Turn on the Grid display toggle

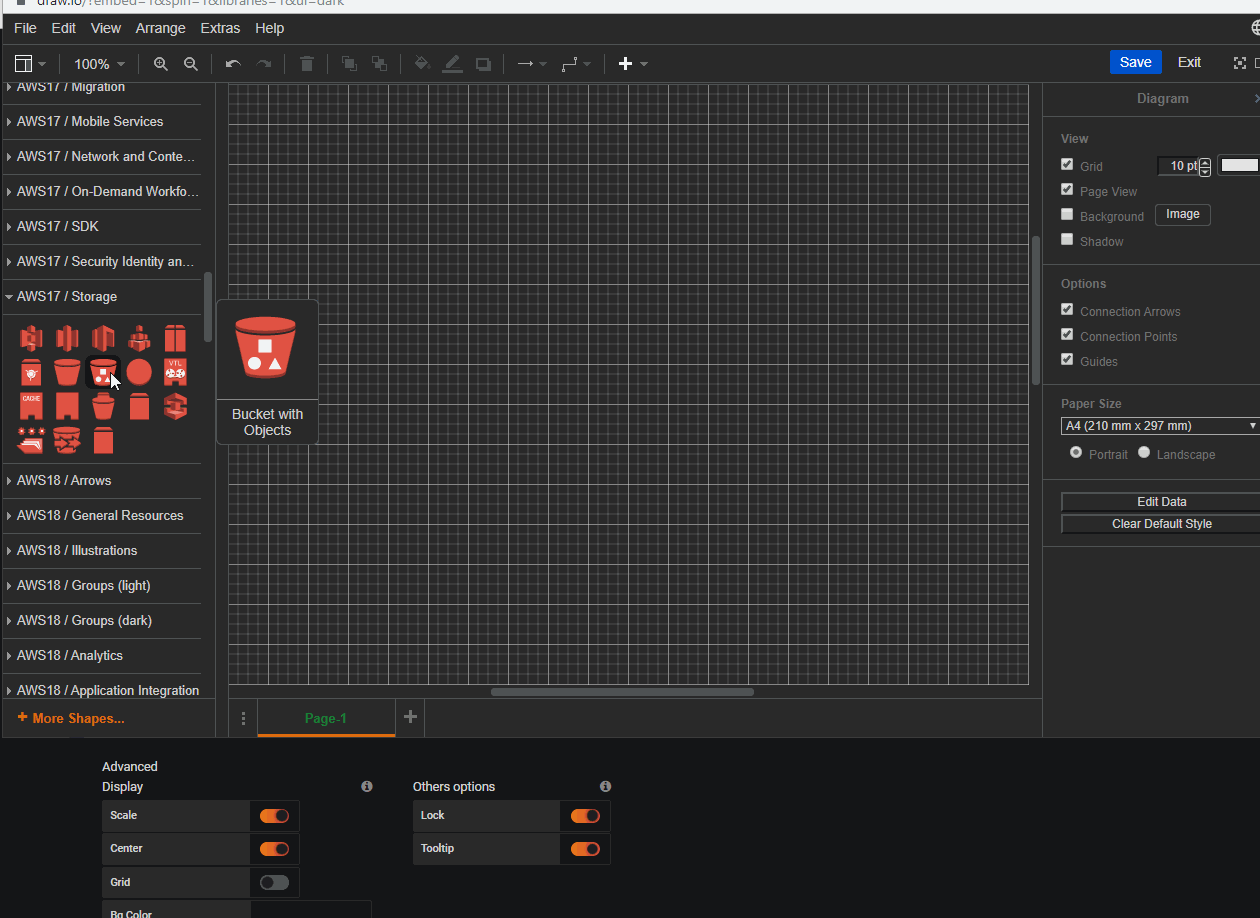(274, 882)
